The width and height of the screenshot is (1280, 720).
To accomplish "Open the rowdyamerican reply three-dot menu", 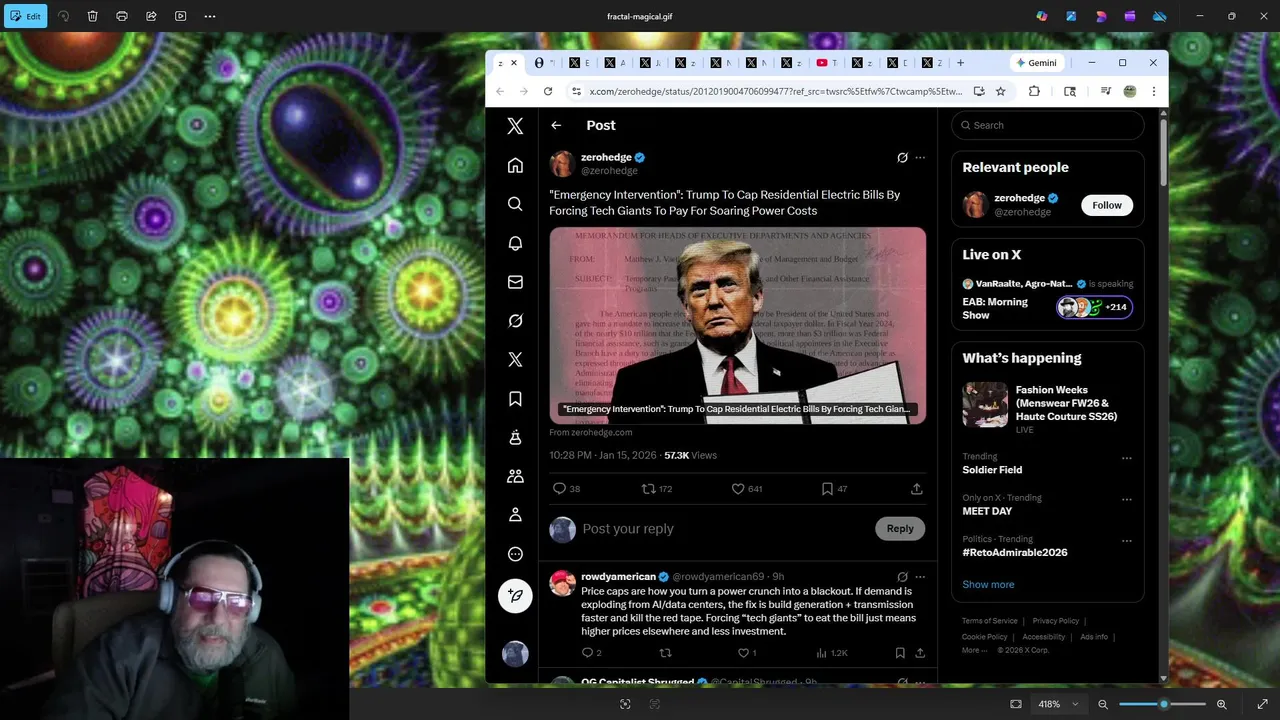I will 920,577.
